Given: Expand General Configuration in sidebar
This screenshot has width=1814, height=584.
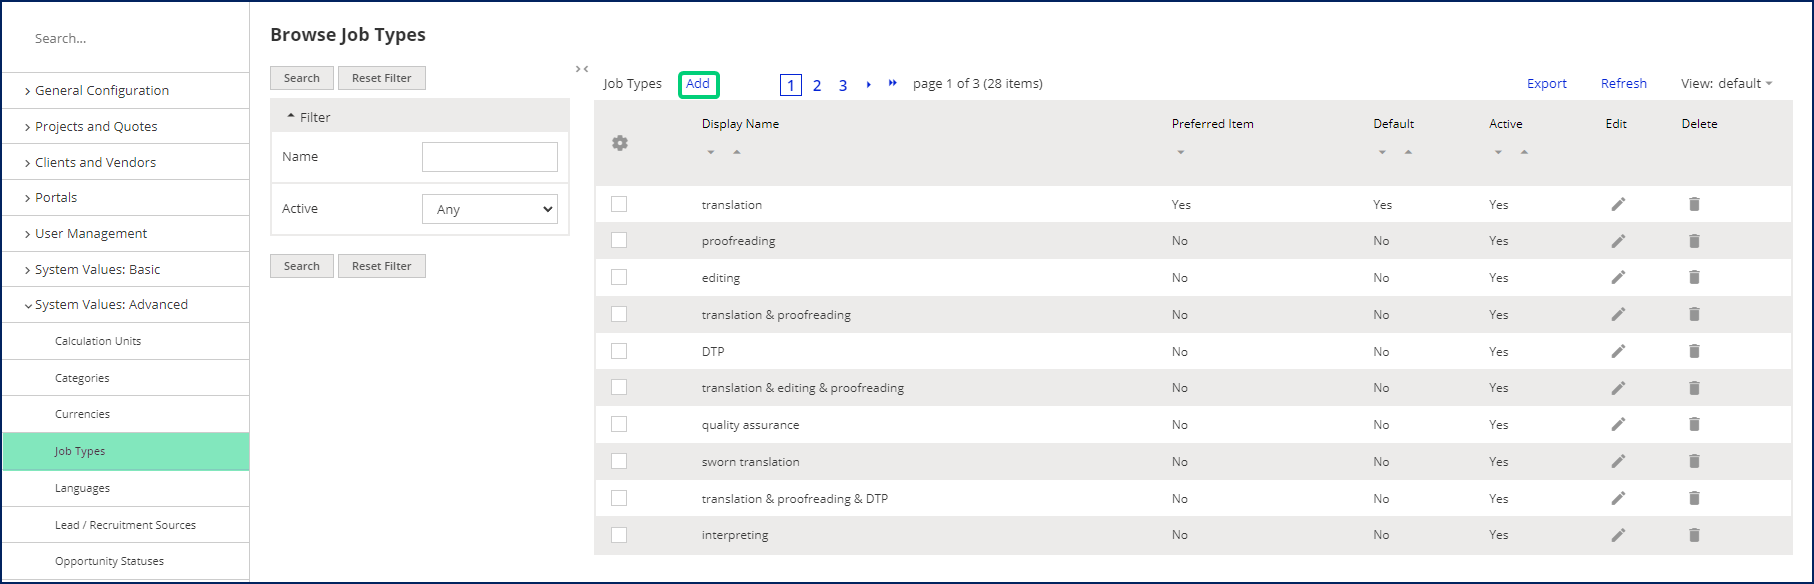Looking at the screenshot, I should [102, 90].
